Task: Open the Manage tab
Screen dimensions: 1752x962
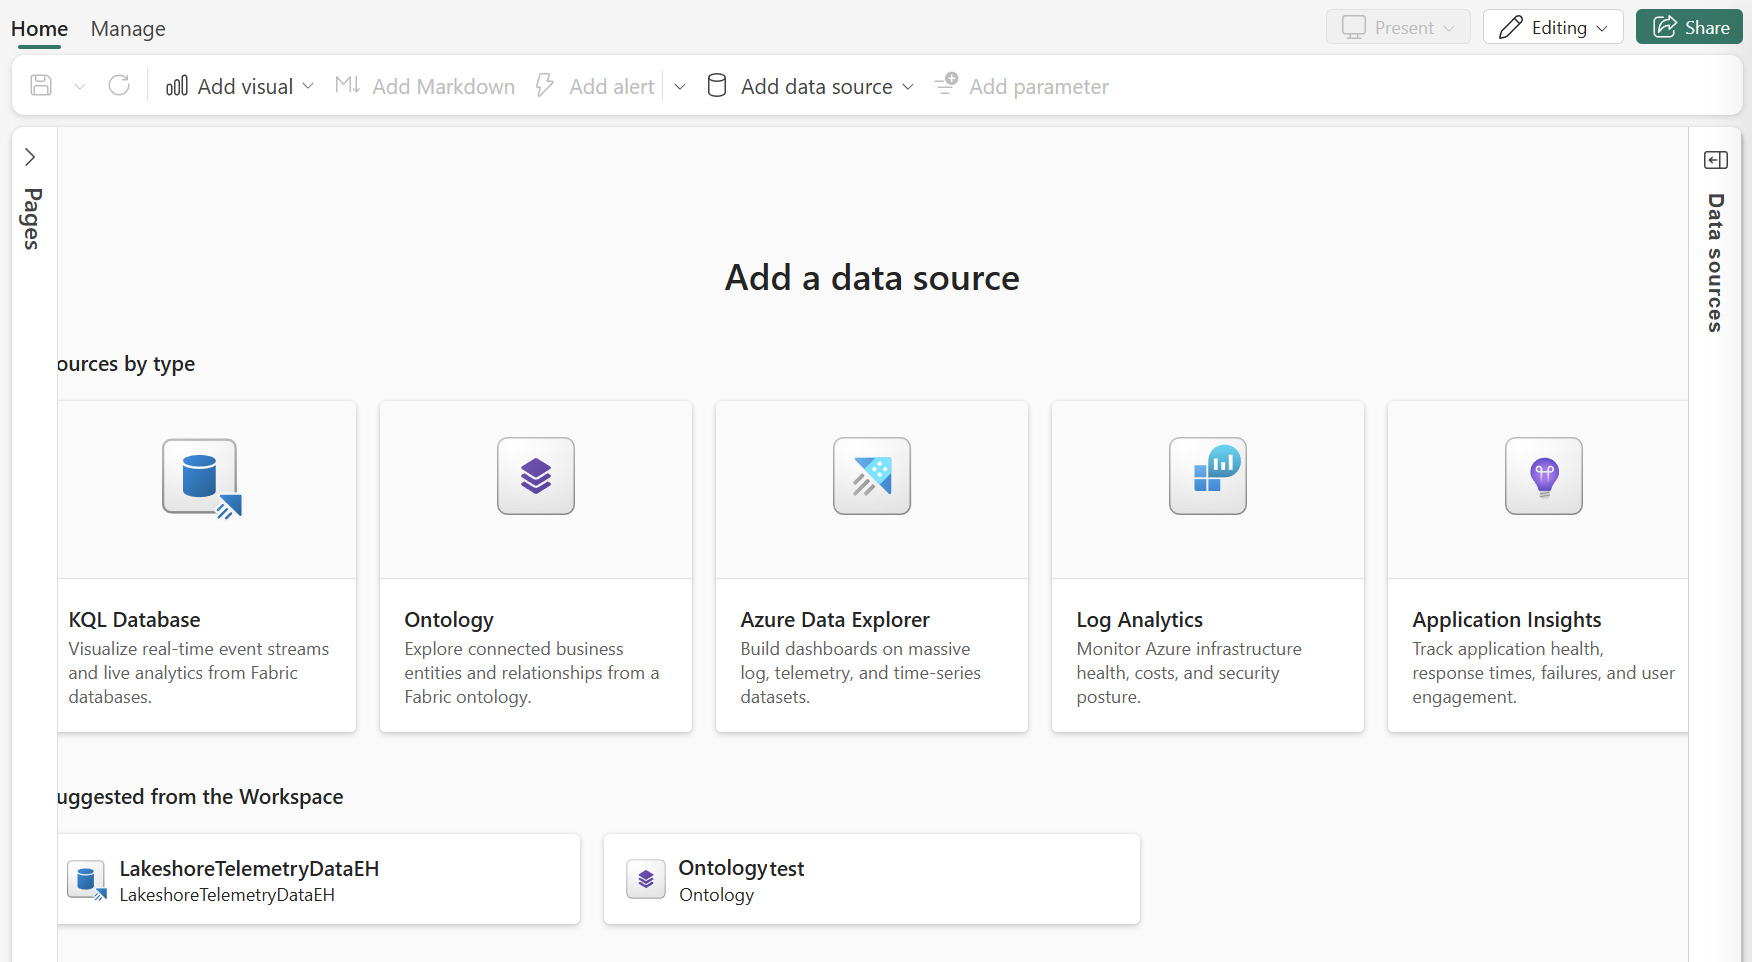Action: 128,29
